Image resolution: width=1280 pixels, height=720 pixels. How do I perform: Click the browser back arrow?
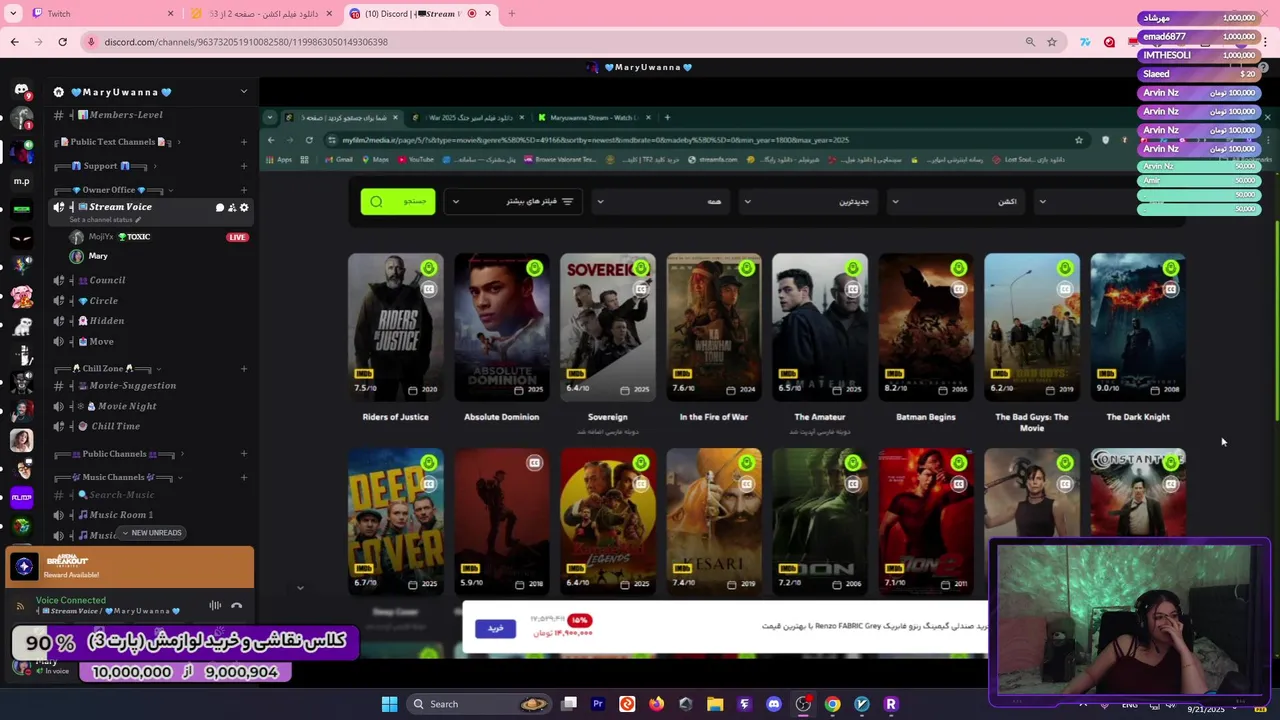14,42
